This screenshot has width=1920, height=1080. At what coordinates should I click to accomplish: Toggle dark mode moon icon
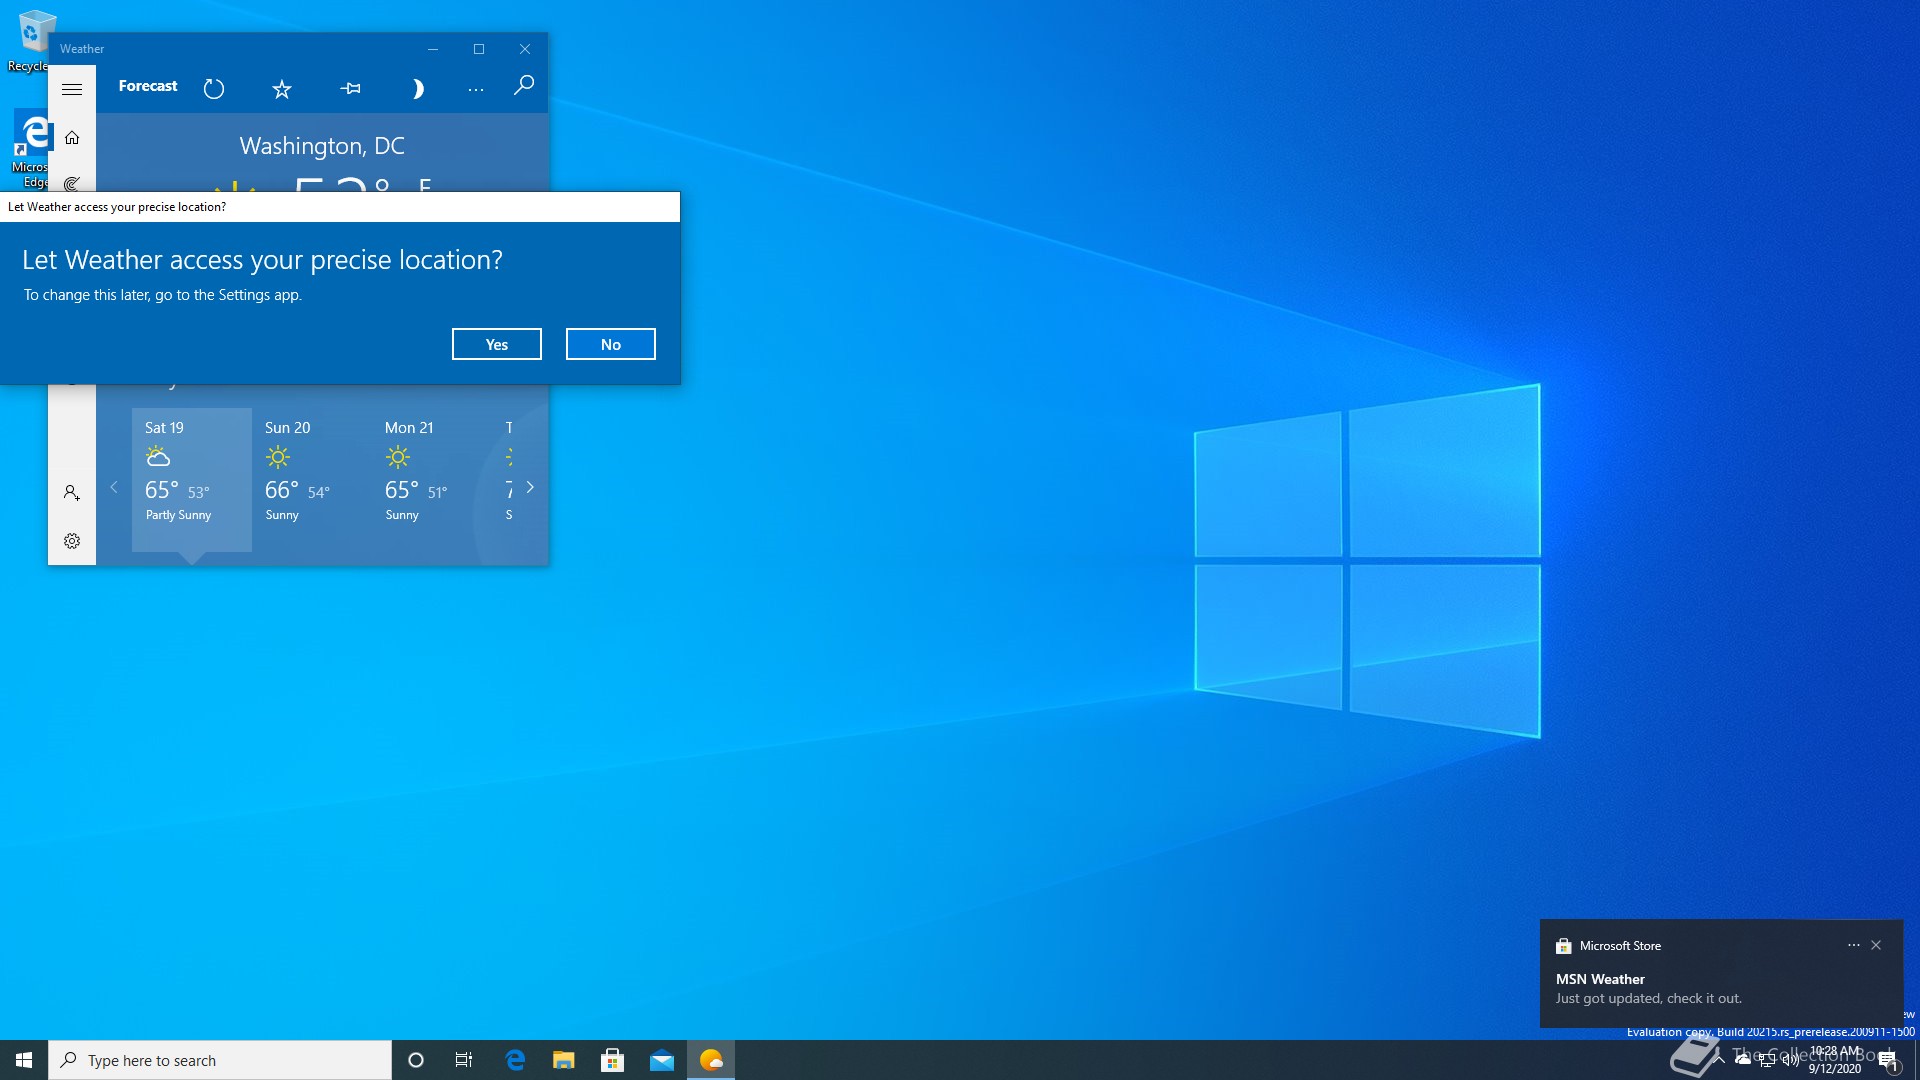point(417,89)
